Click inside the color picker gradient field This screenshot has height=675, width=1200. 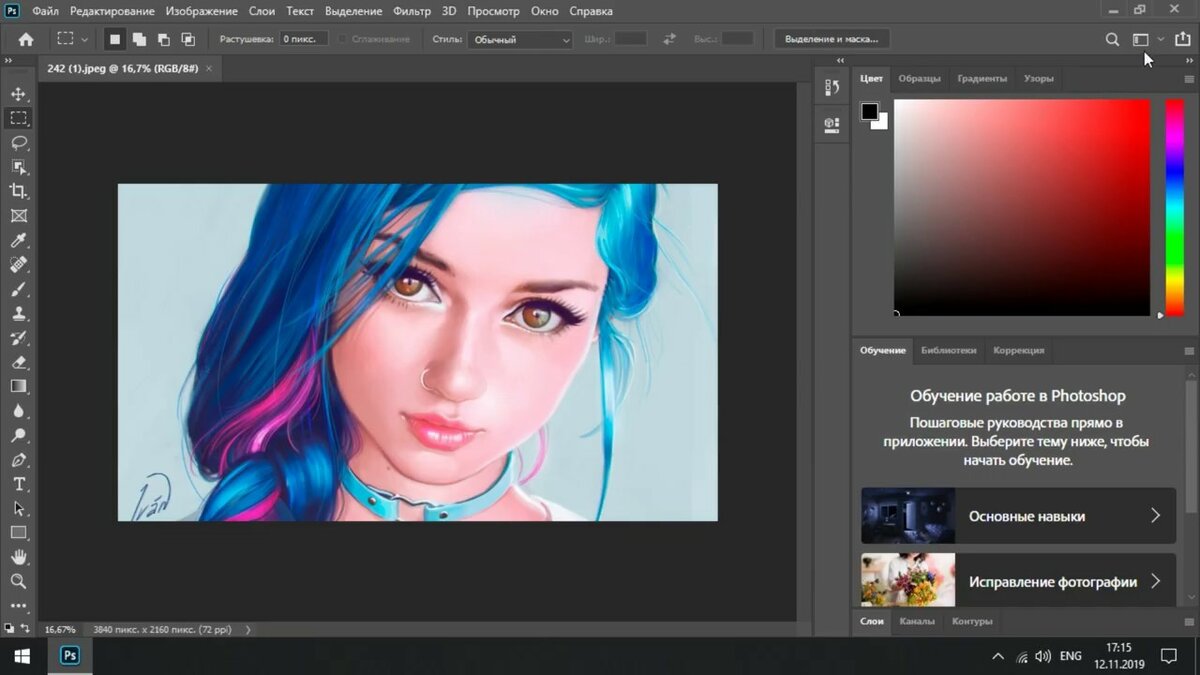tap(1022, 208)
